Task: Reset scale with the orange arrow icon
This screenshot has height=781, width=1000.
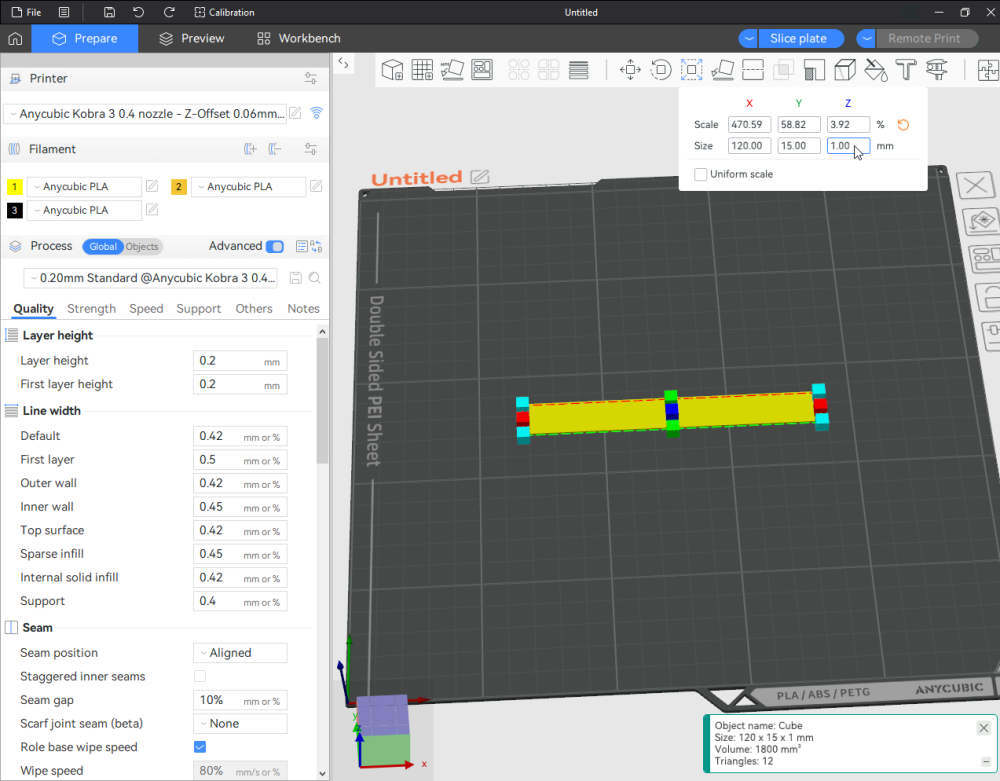Action: coord(903,124)
